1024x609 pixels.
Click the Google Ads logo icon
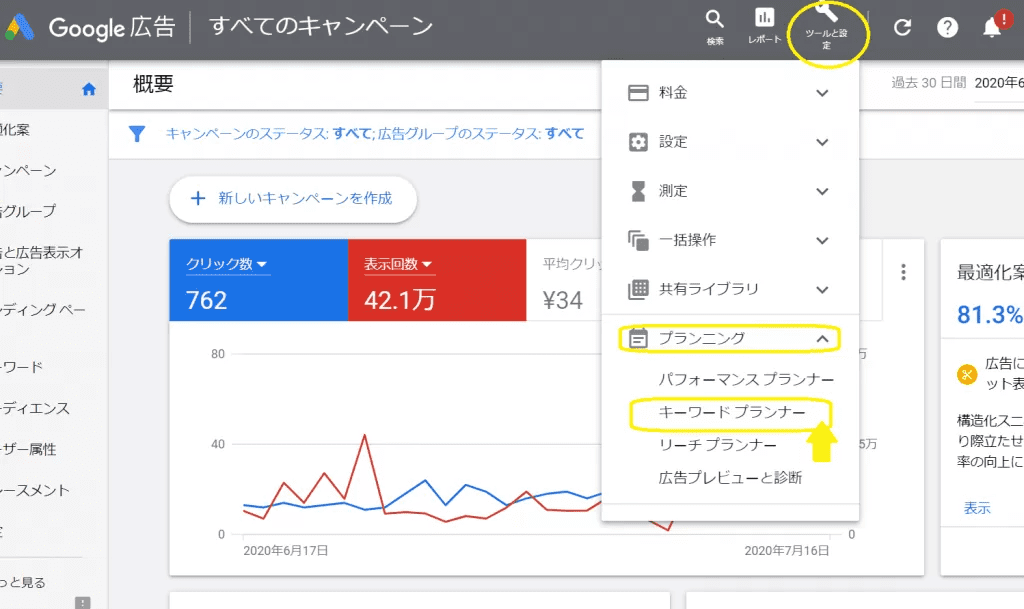tap(20, 27)
